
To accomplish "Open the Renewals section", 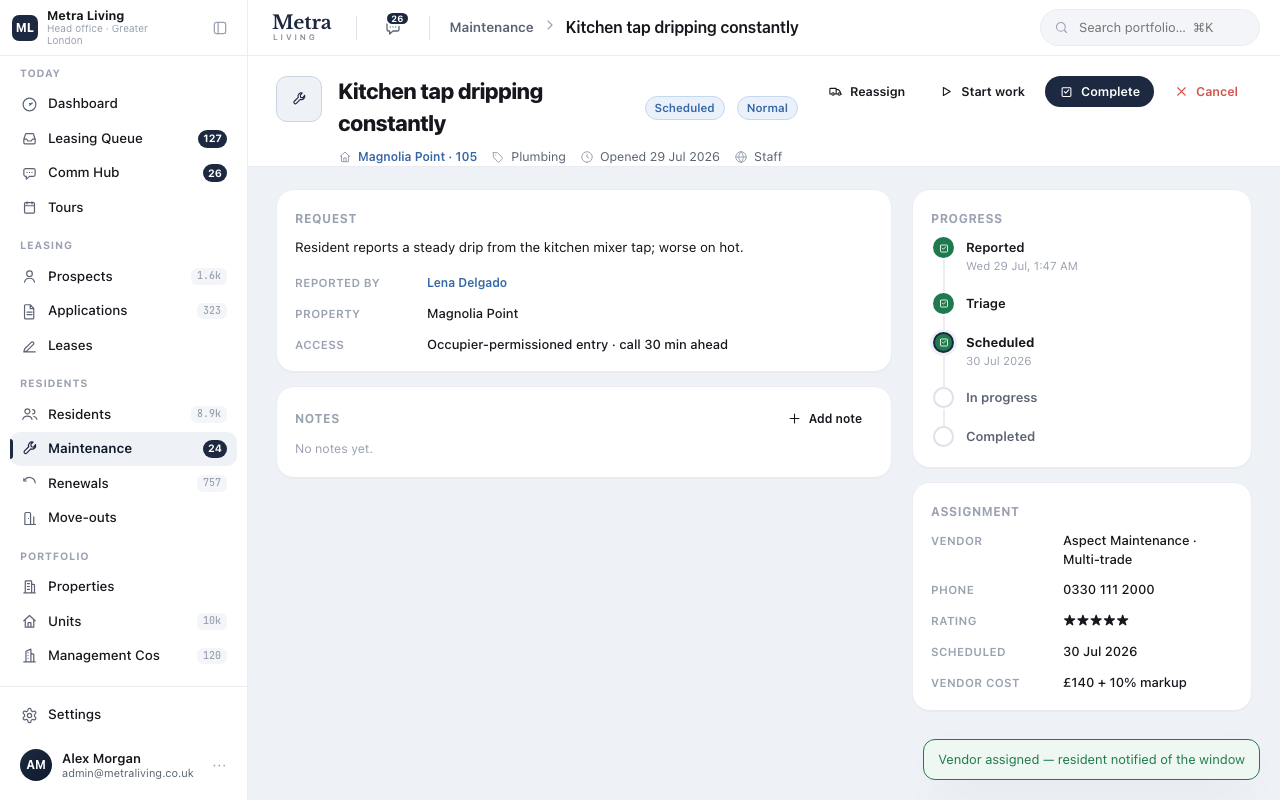I will (124, 484).
